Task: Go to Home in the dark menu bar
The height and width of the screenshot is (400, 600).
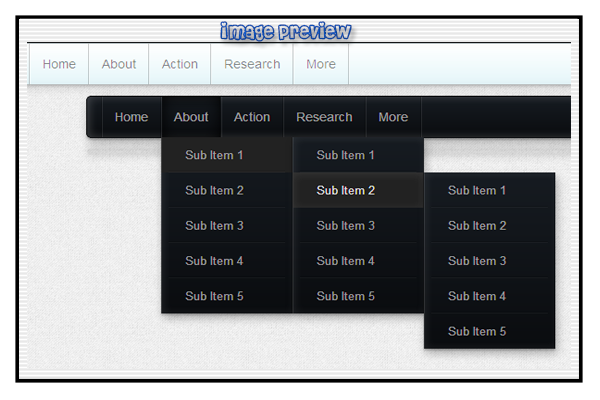Action: pyautogui.click(x=132, y=117)
